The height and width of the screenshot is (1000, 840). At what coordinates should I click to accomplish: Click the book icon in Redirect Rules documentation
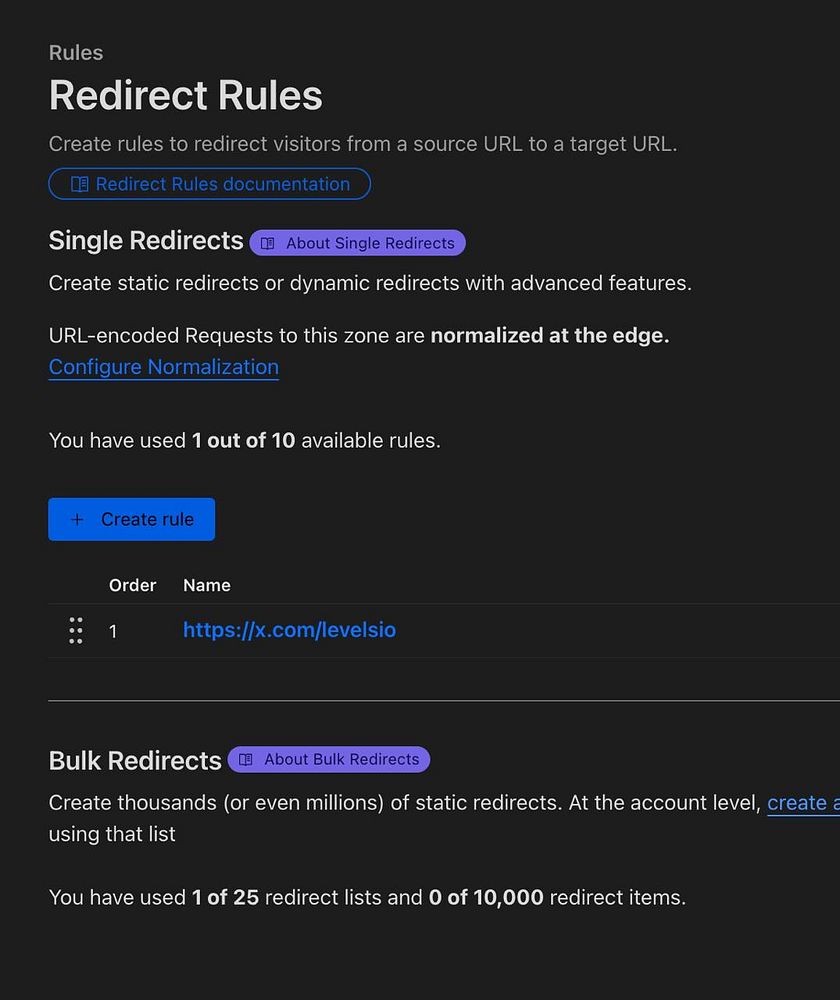(80, 184)
